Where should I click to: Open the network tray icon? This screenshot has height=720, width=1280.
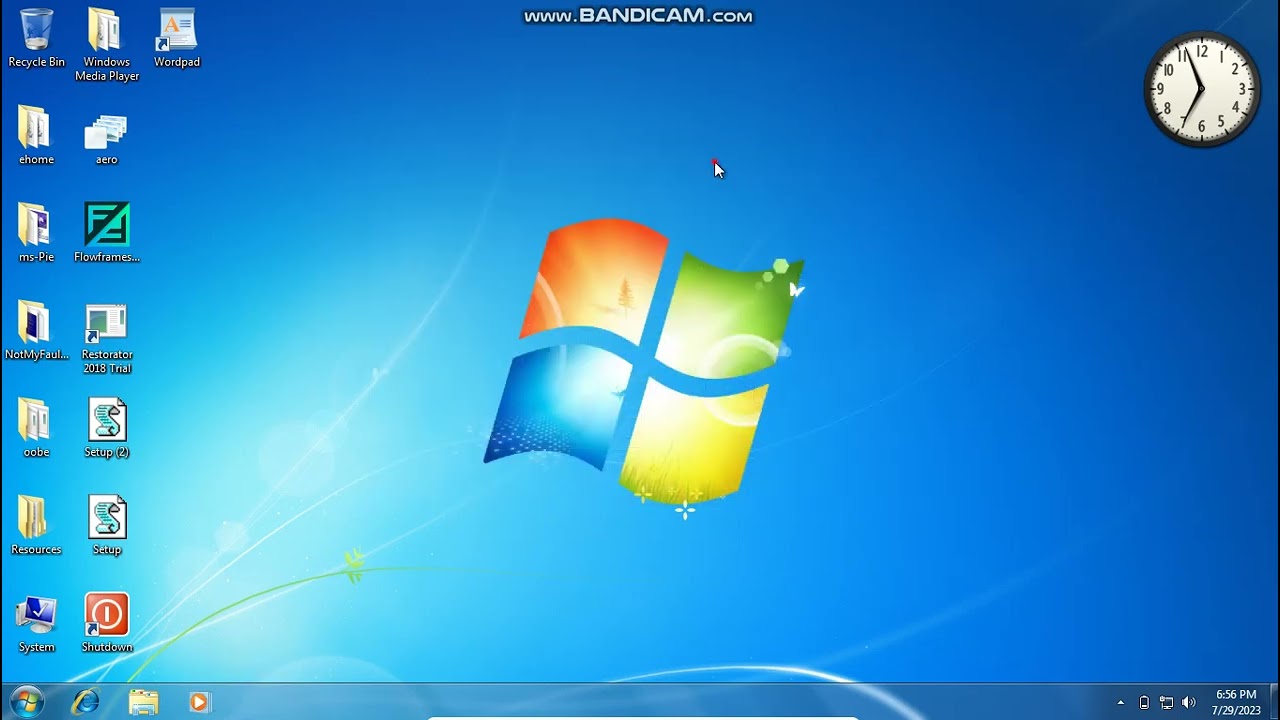click(x=1166, y=703)
